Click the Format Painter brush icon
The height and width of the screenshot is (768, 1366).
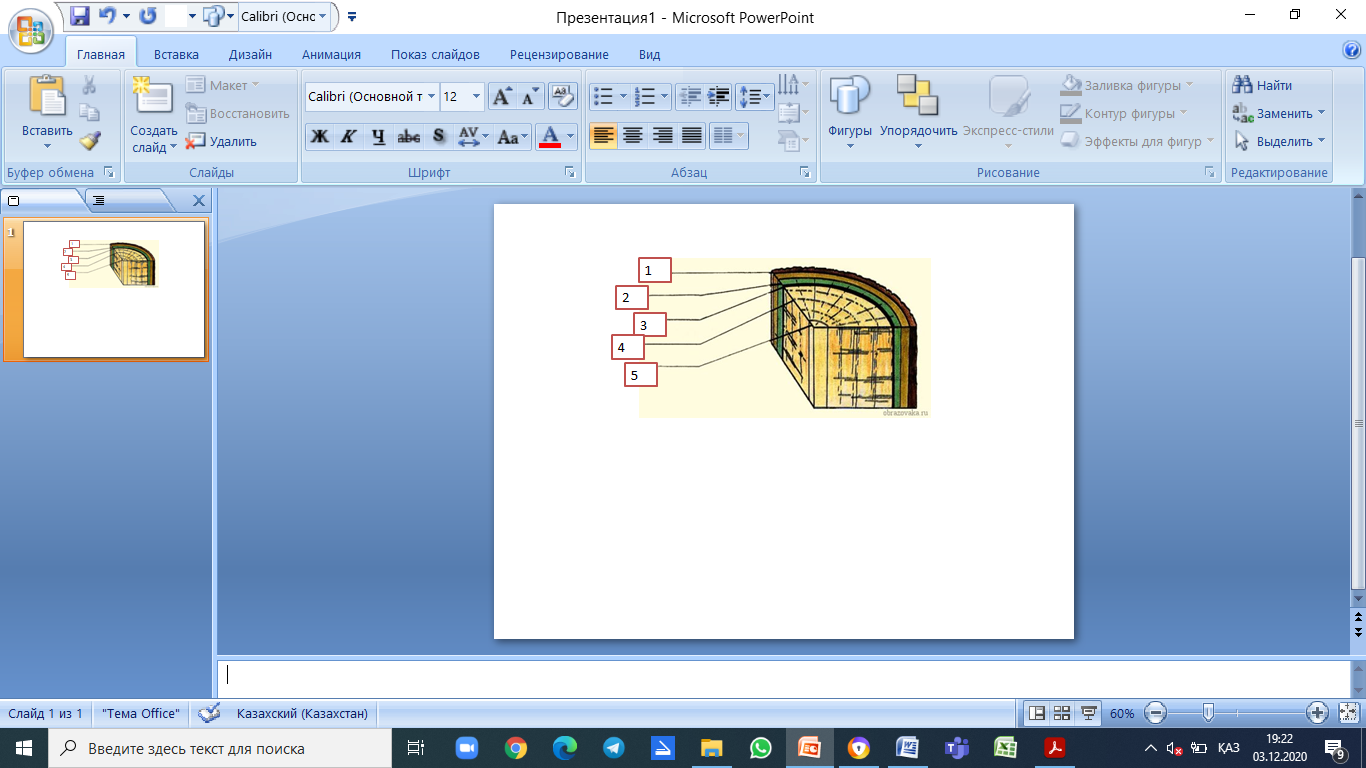tap(90, 140)
